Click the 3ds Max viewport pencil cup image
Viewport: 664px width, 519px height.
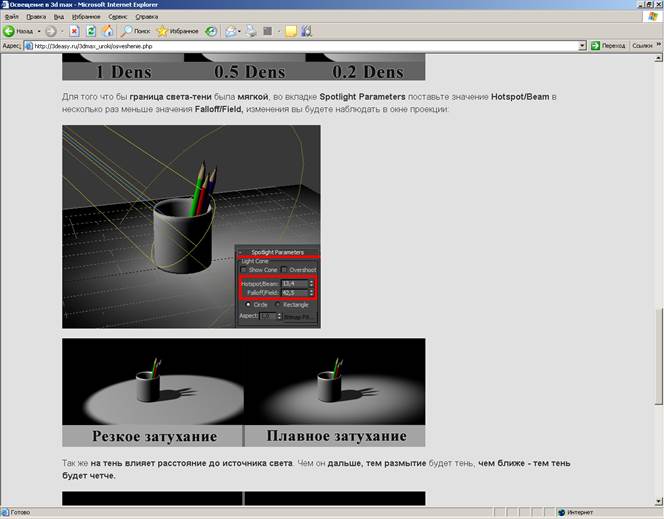[x=191, y=226]
